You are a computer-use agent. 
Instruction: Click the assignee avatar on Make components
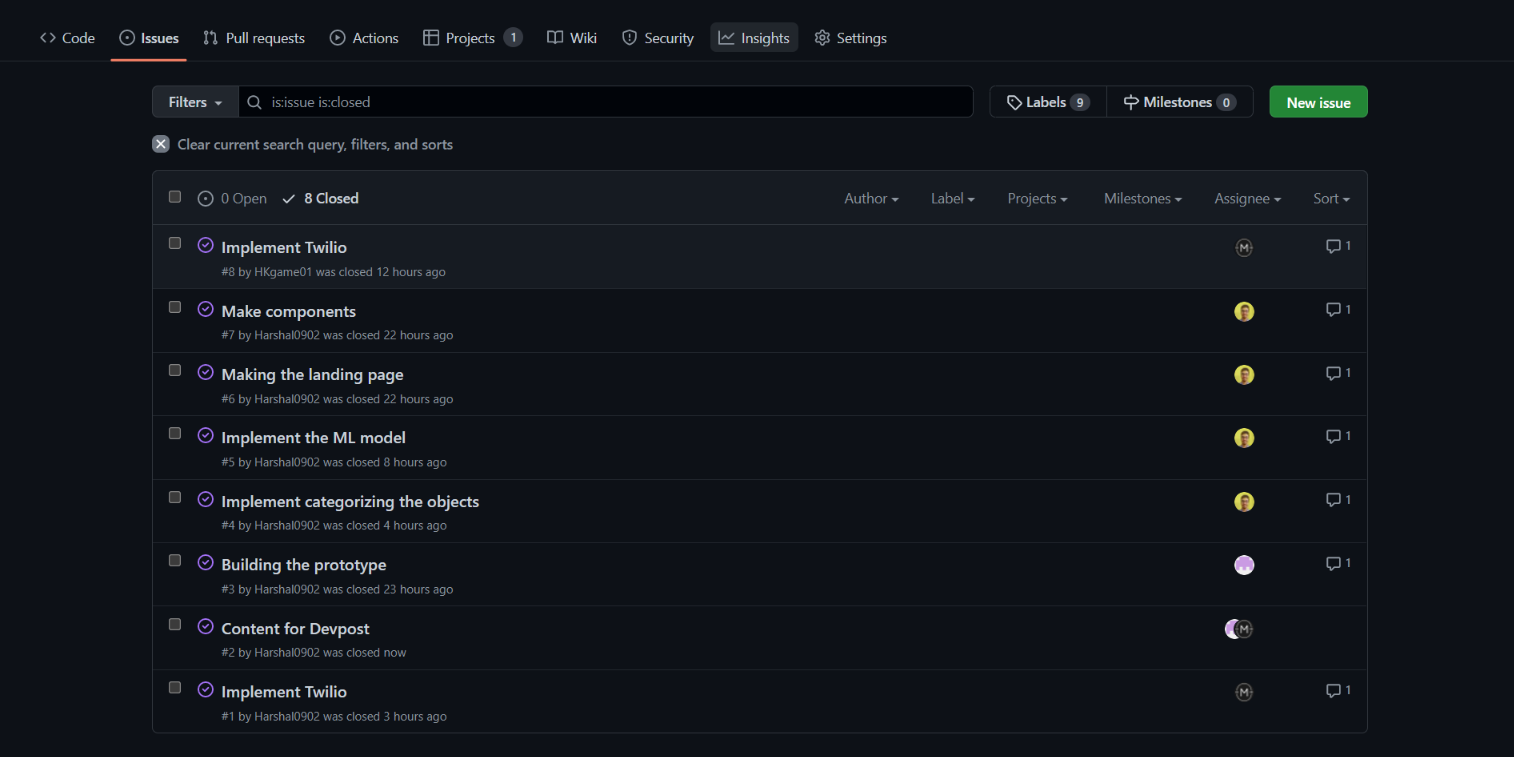point(1244,312)
